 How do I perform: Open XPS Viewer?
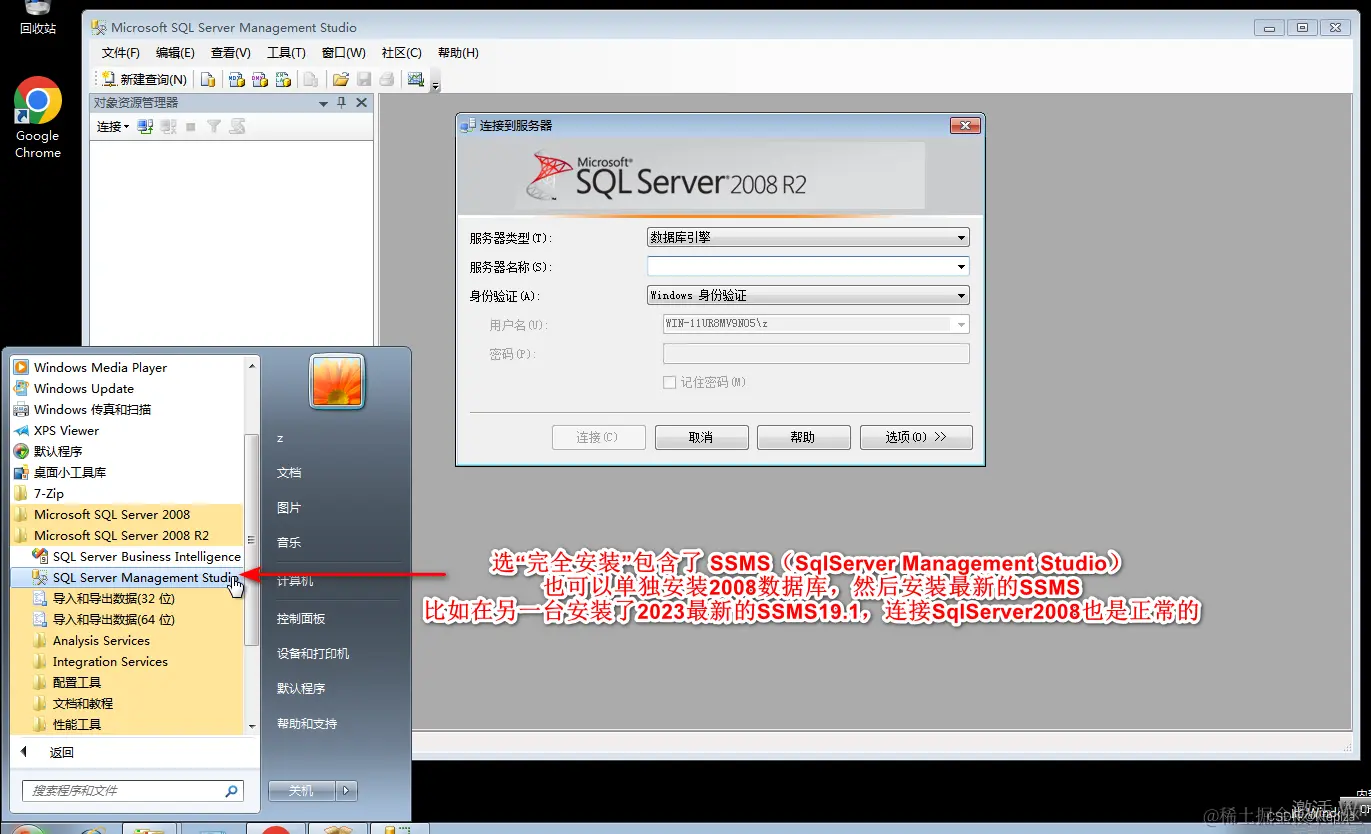click(x=126, y=431)
